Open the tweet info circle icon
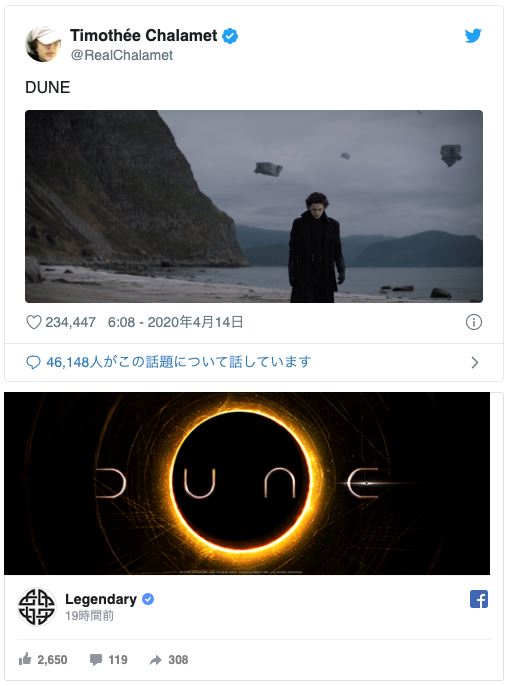The image size is (510, 686). pyautogui.click(x=474, y=322)
